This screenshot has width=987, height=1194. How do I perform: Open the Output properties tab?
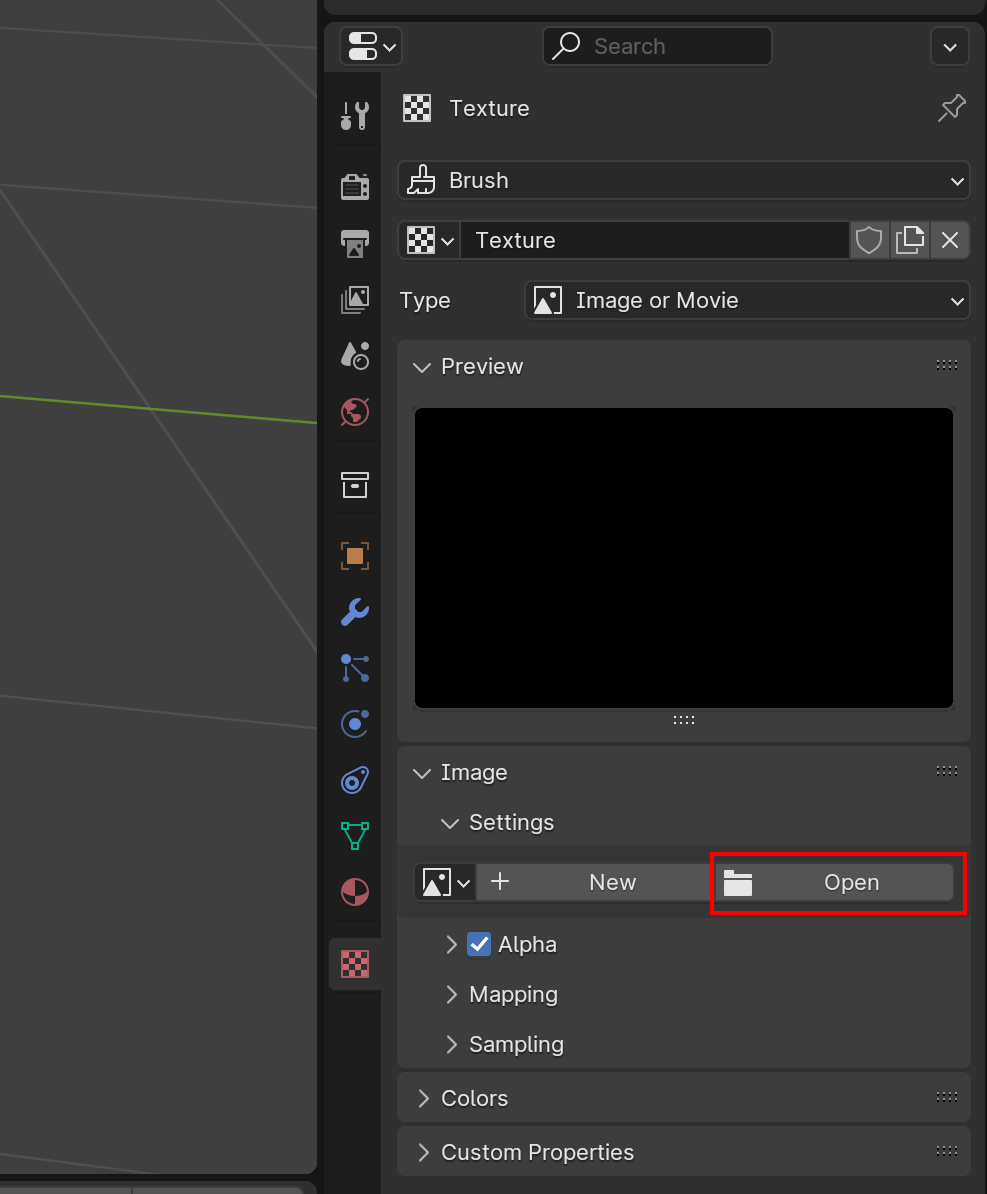point(355,244)
